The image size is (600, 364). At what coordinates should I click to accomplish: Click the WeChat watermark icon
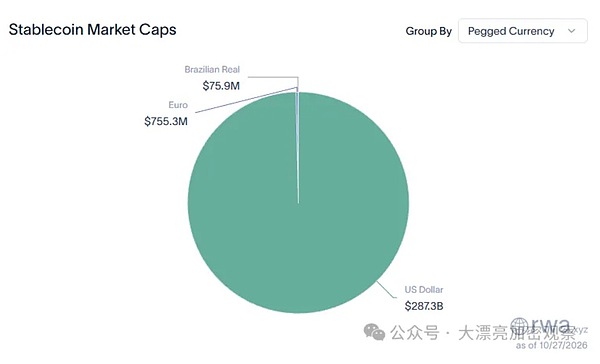point(374,332)
